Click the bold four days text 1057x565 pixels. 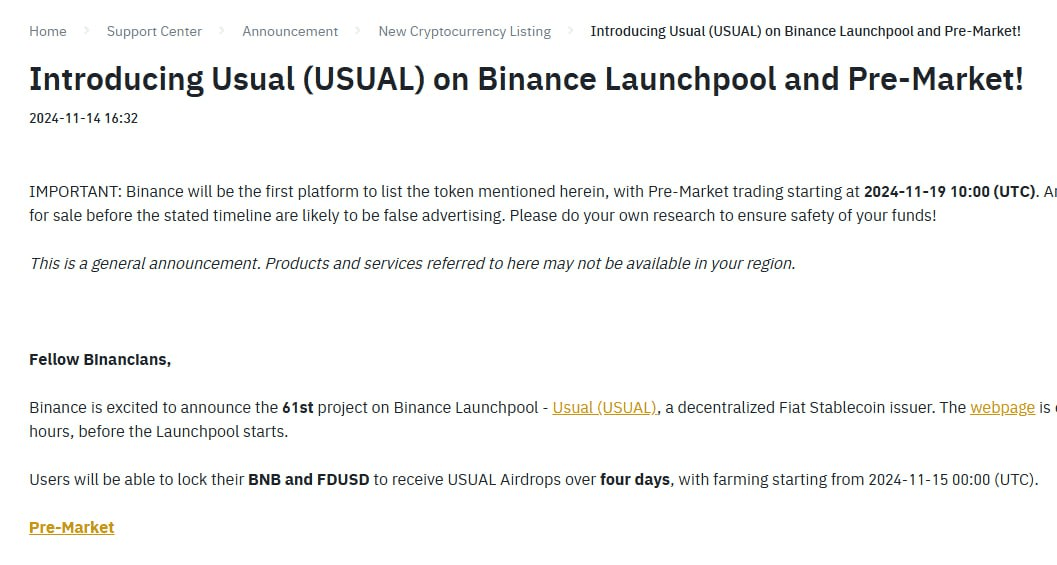click(635, 479)
